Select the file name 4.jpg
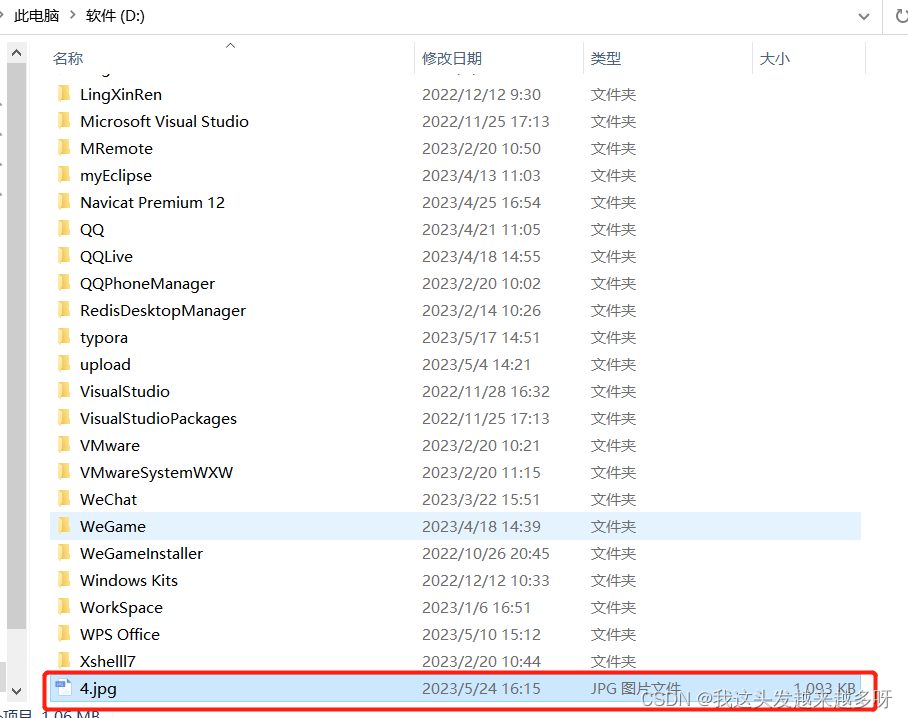 98,688
